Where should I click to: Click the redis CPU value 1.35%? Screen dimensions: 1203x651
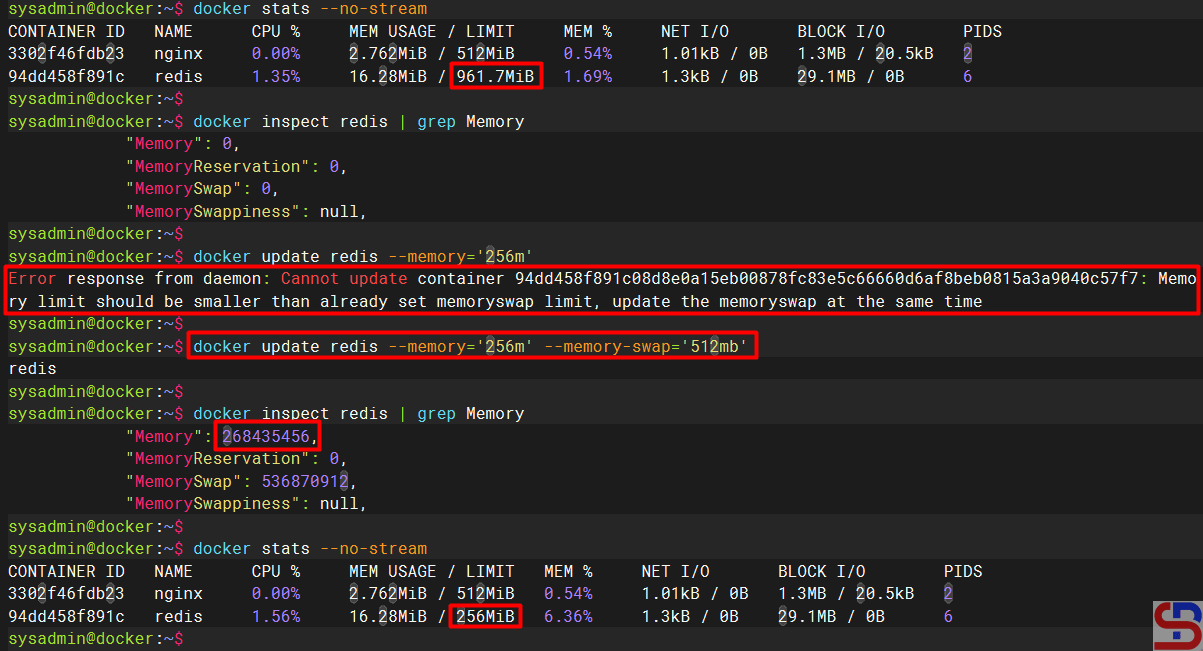coord(275,76)
